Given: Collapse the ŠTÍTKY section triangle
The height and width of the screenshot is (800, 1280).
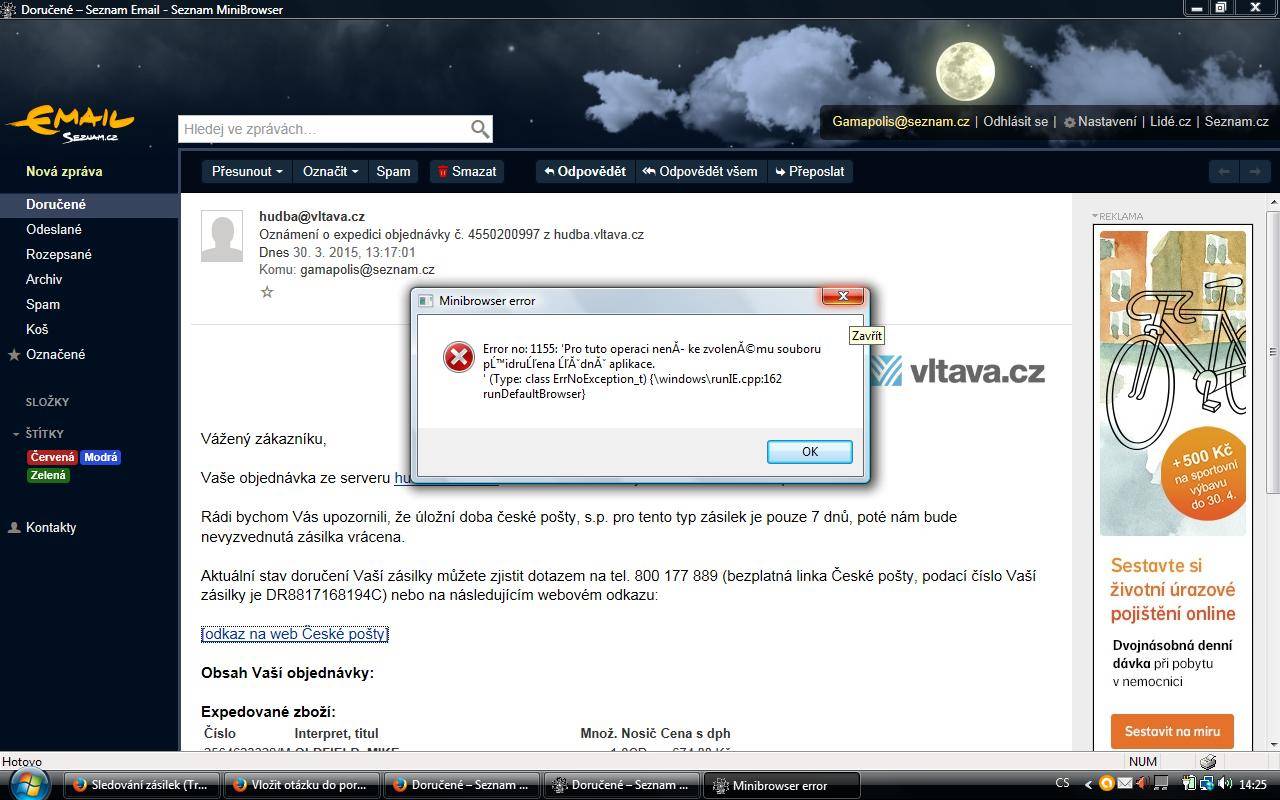Looking at the screenshot, I should (16, 434).
